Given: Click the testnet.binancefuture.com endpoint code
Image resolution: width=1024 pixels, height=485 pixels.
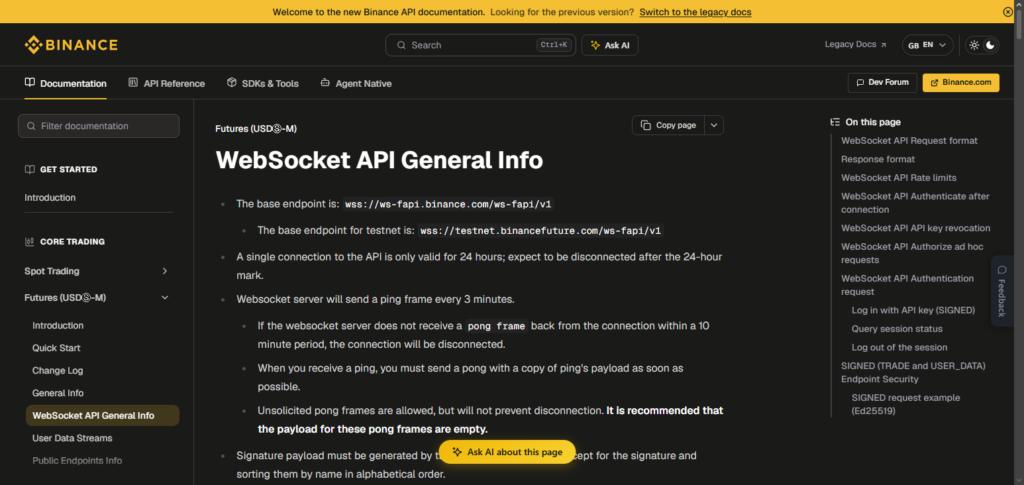Looking at the screenshot, I should [x=541, y=230].
